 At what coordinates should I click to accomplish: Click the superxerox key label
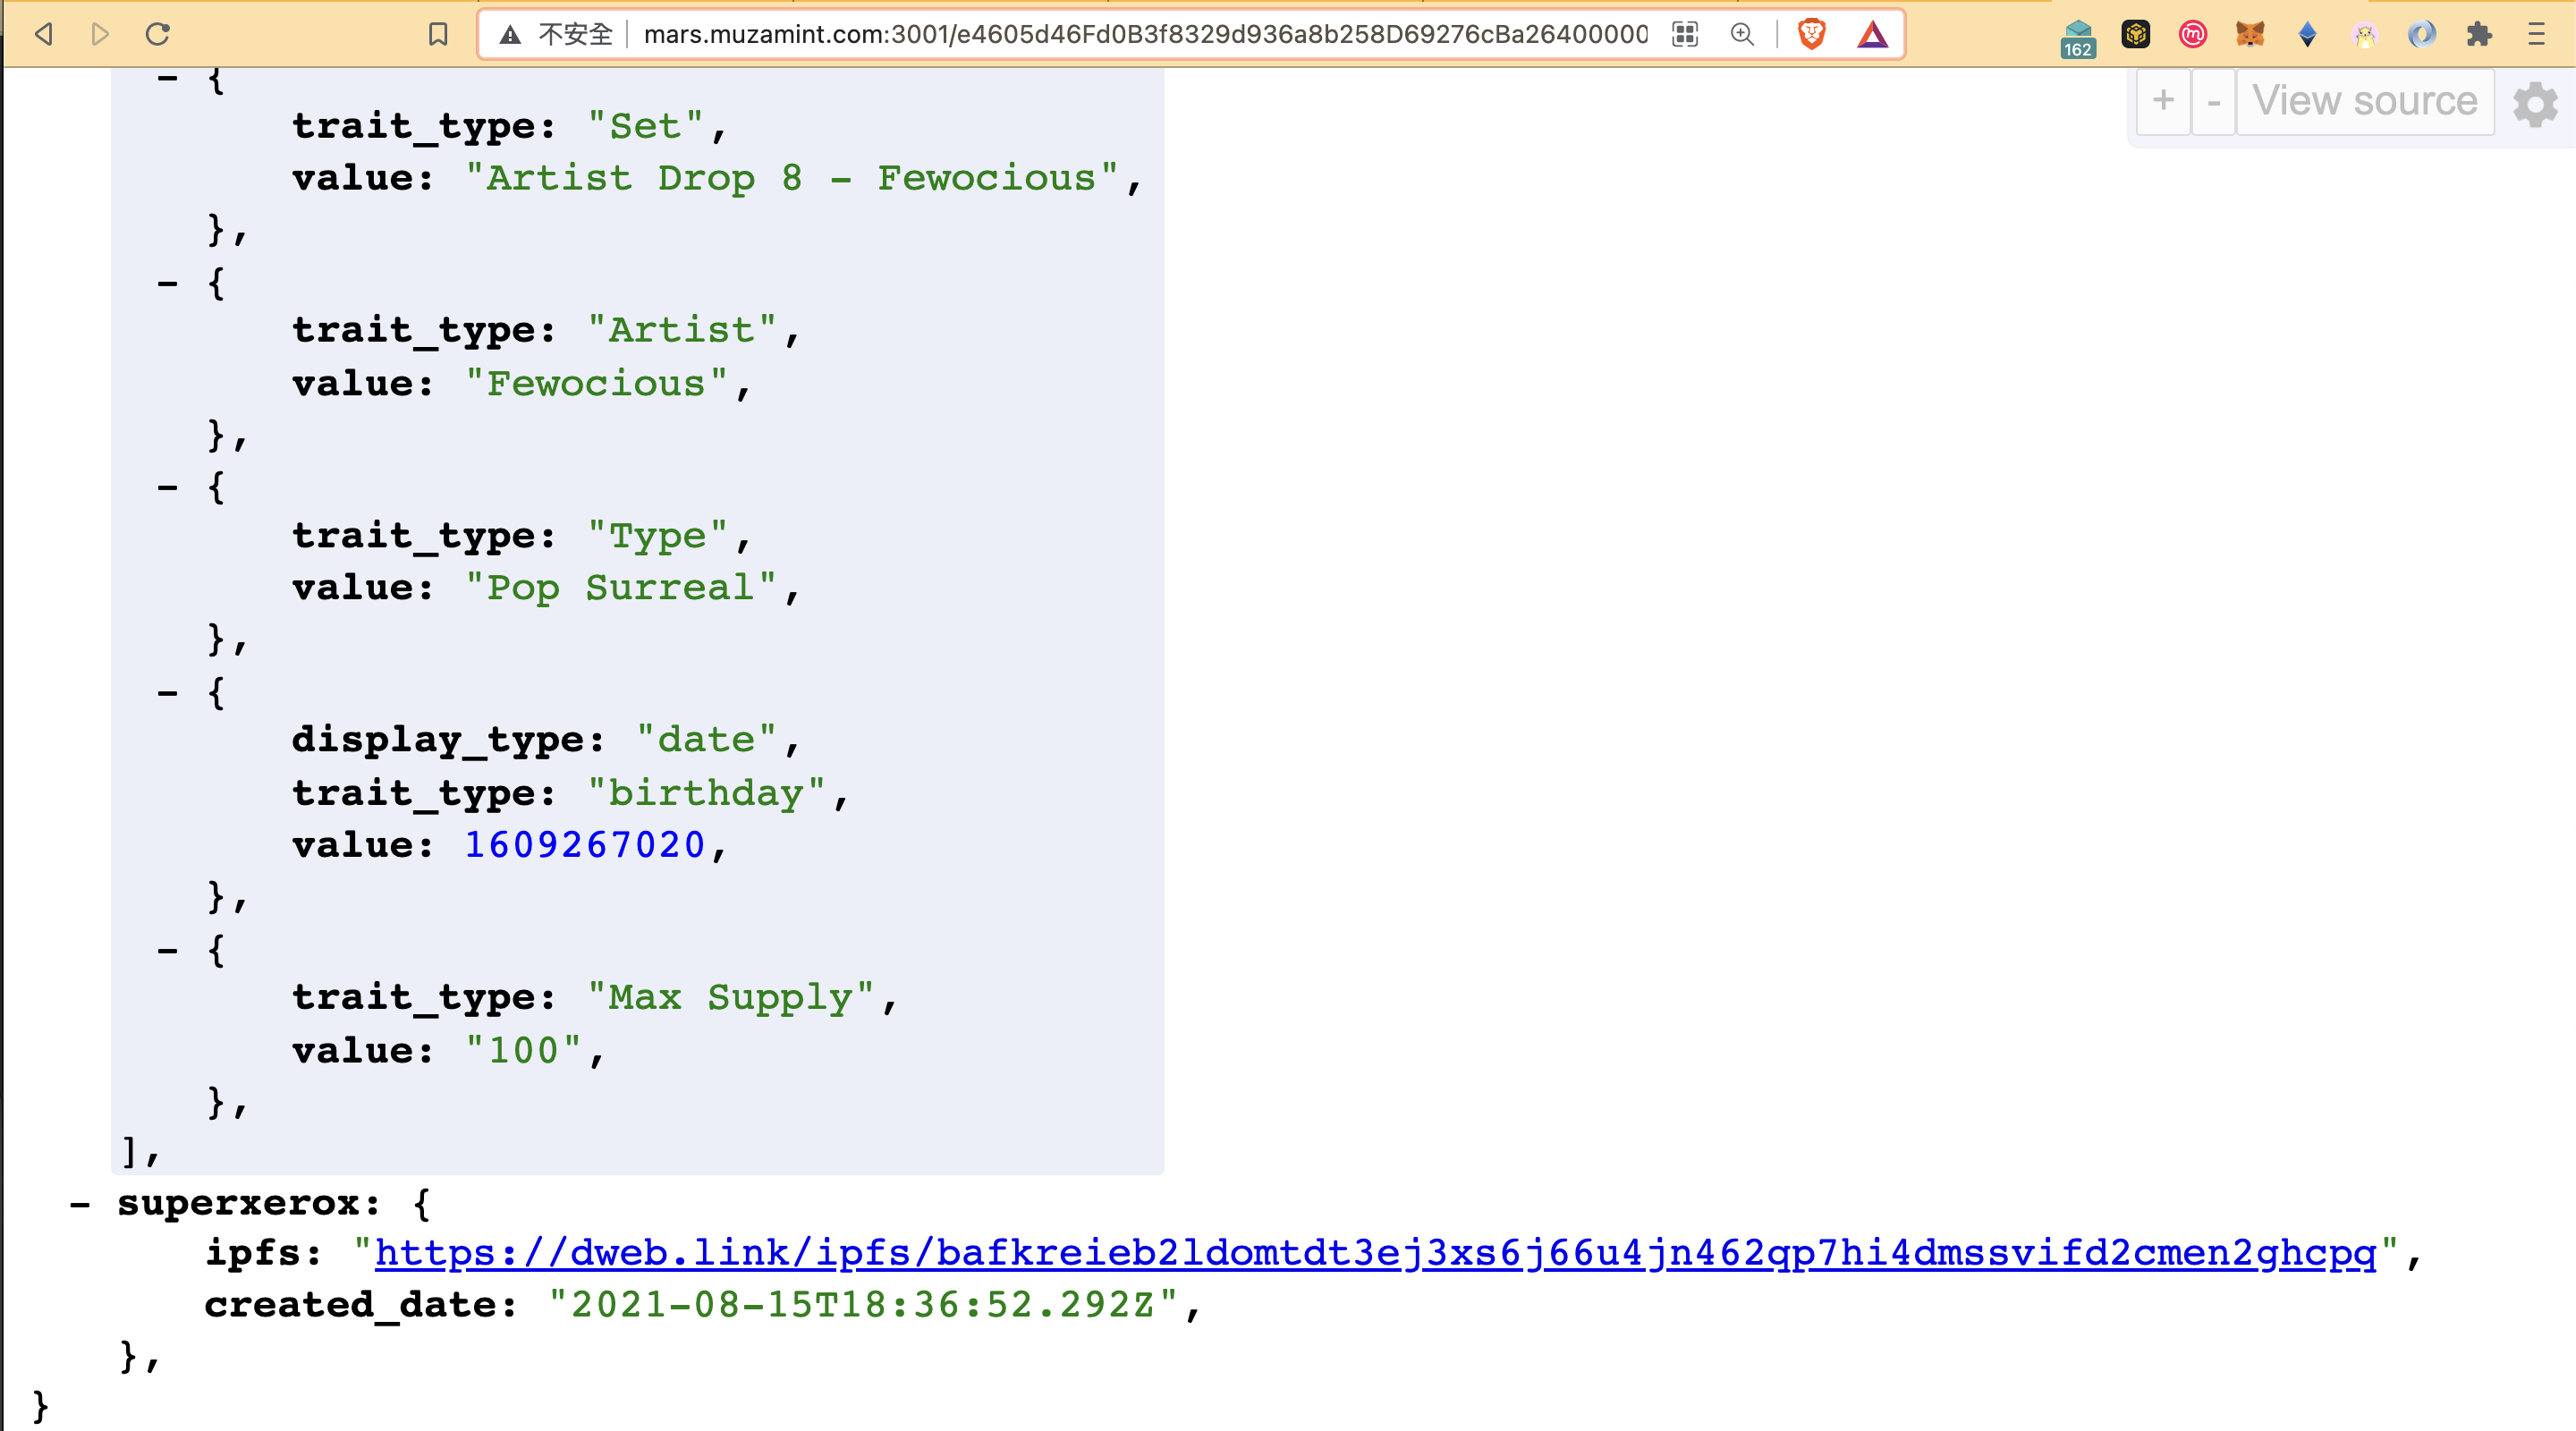point(238,1203)
